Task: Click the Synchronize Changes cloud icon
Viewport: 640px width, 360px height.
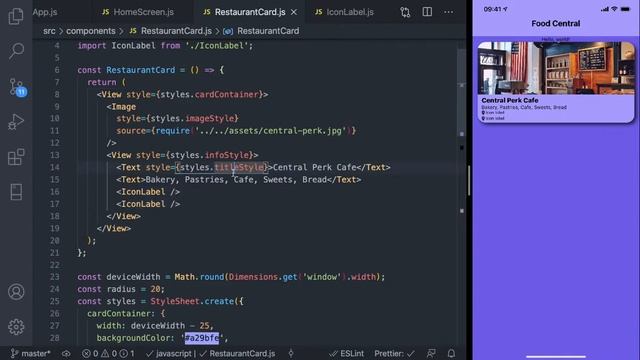Action: point(66,353)
